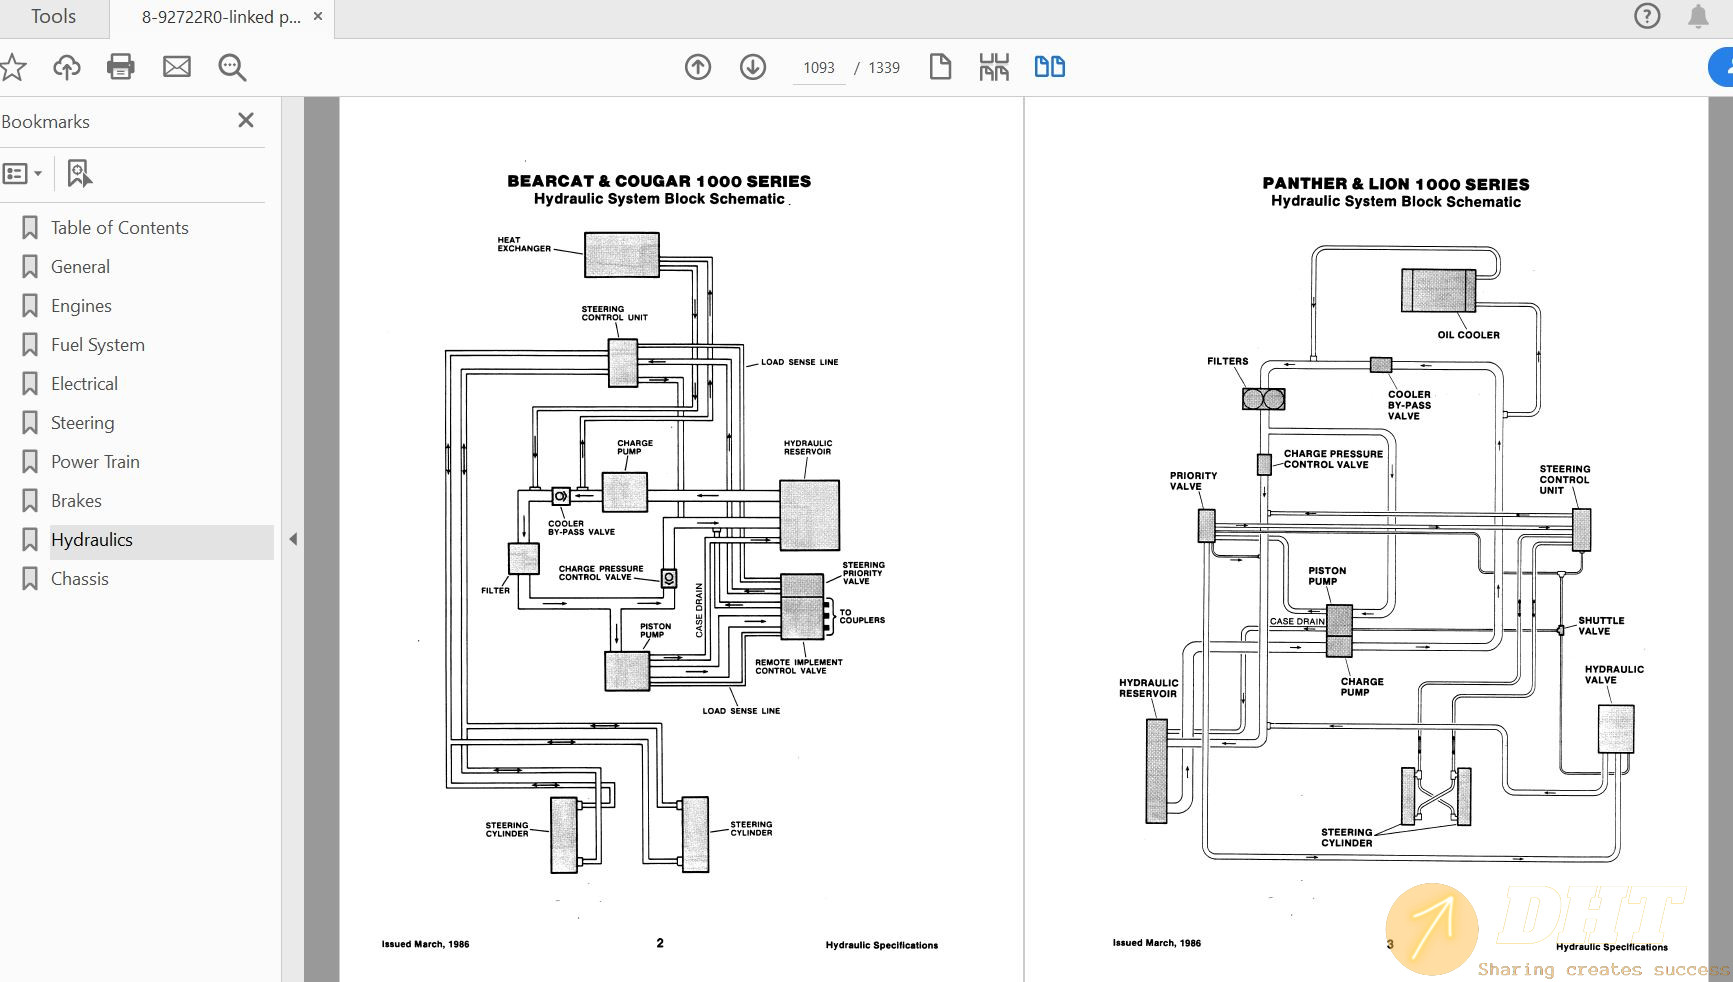The width and height of the screenshot is (1733, 982).
Task: Open bookmarks options dropdown
Action: (x=23, y=174)
